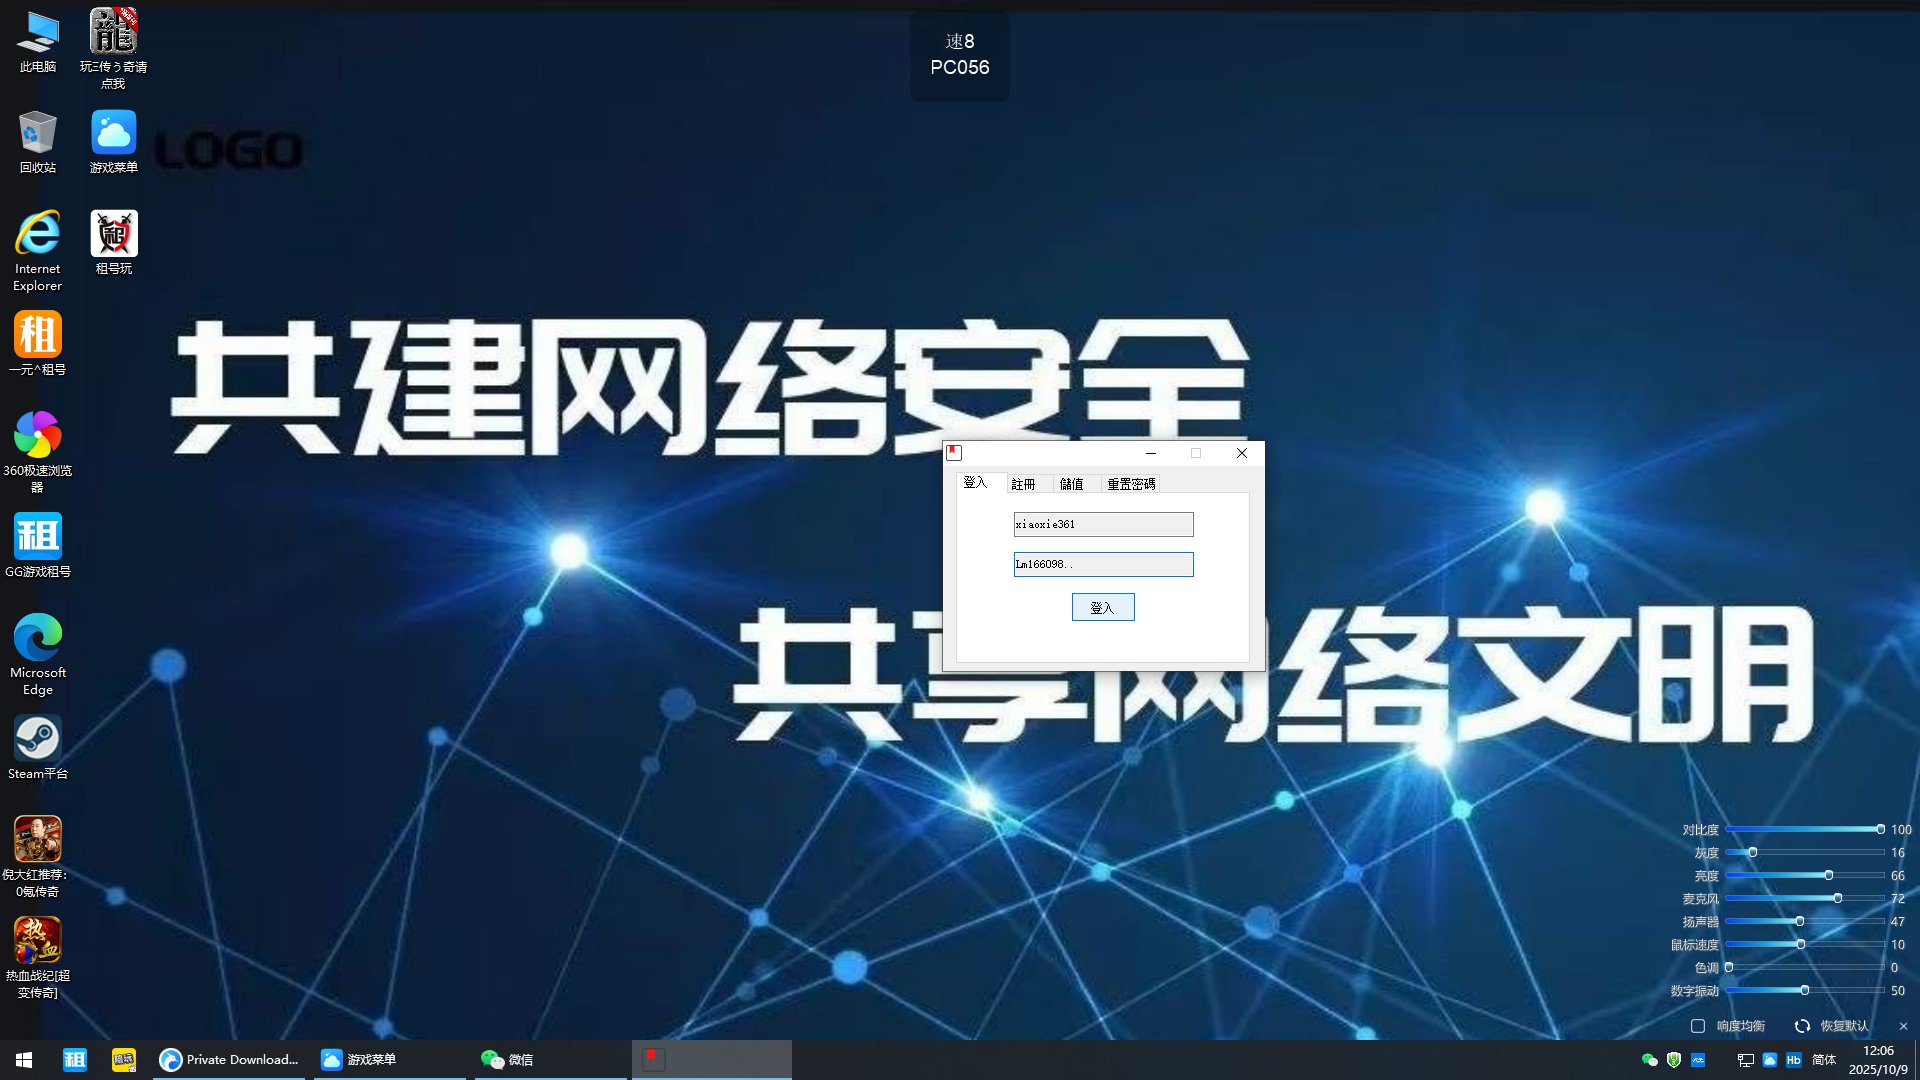Open the Microsoft Edge desktop icon
The width and height of the screenshot is (1920, 1080).
37,638
